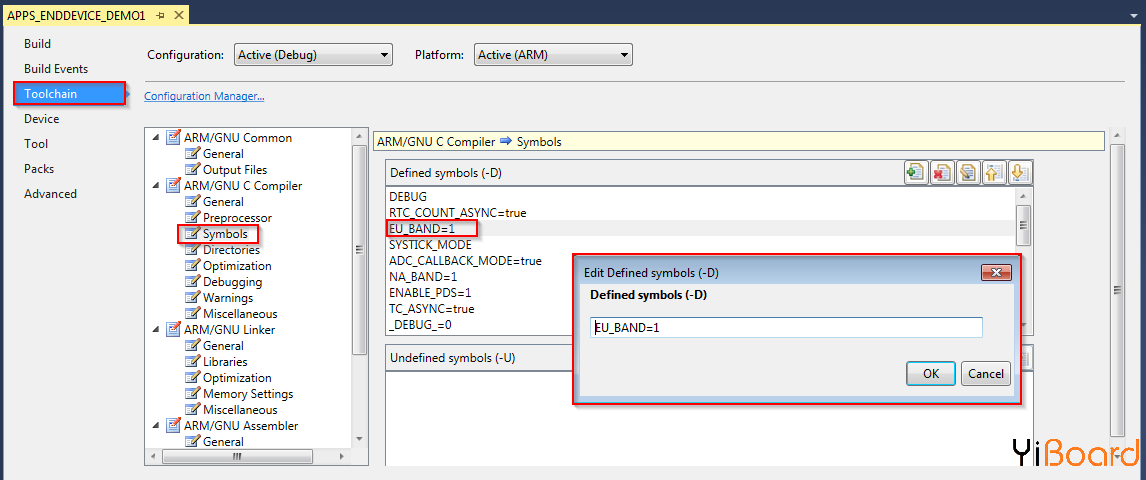This screenshot has height=480, width=1146.
Task: Click the Delete Item icon with red X
Action: coord(941,173)
